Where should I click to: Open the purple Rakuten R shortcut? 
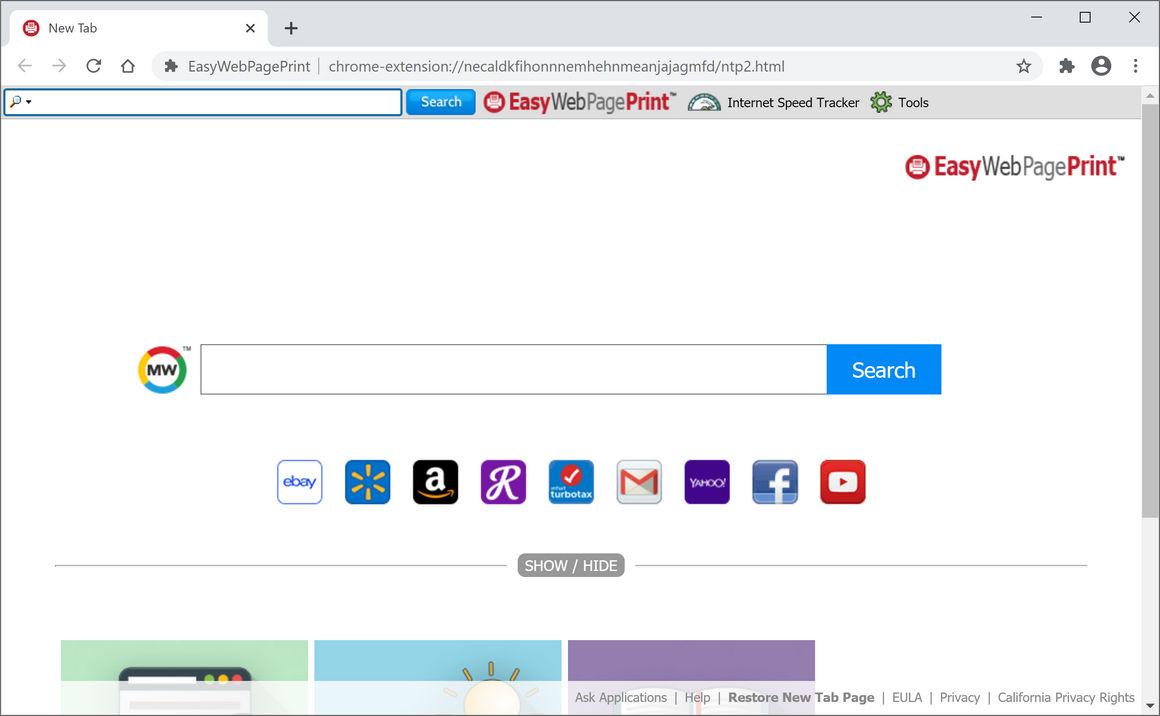[x=503, y=482]
